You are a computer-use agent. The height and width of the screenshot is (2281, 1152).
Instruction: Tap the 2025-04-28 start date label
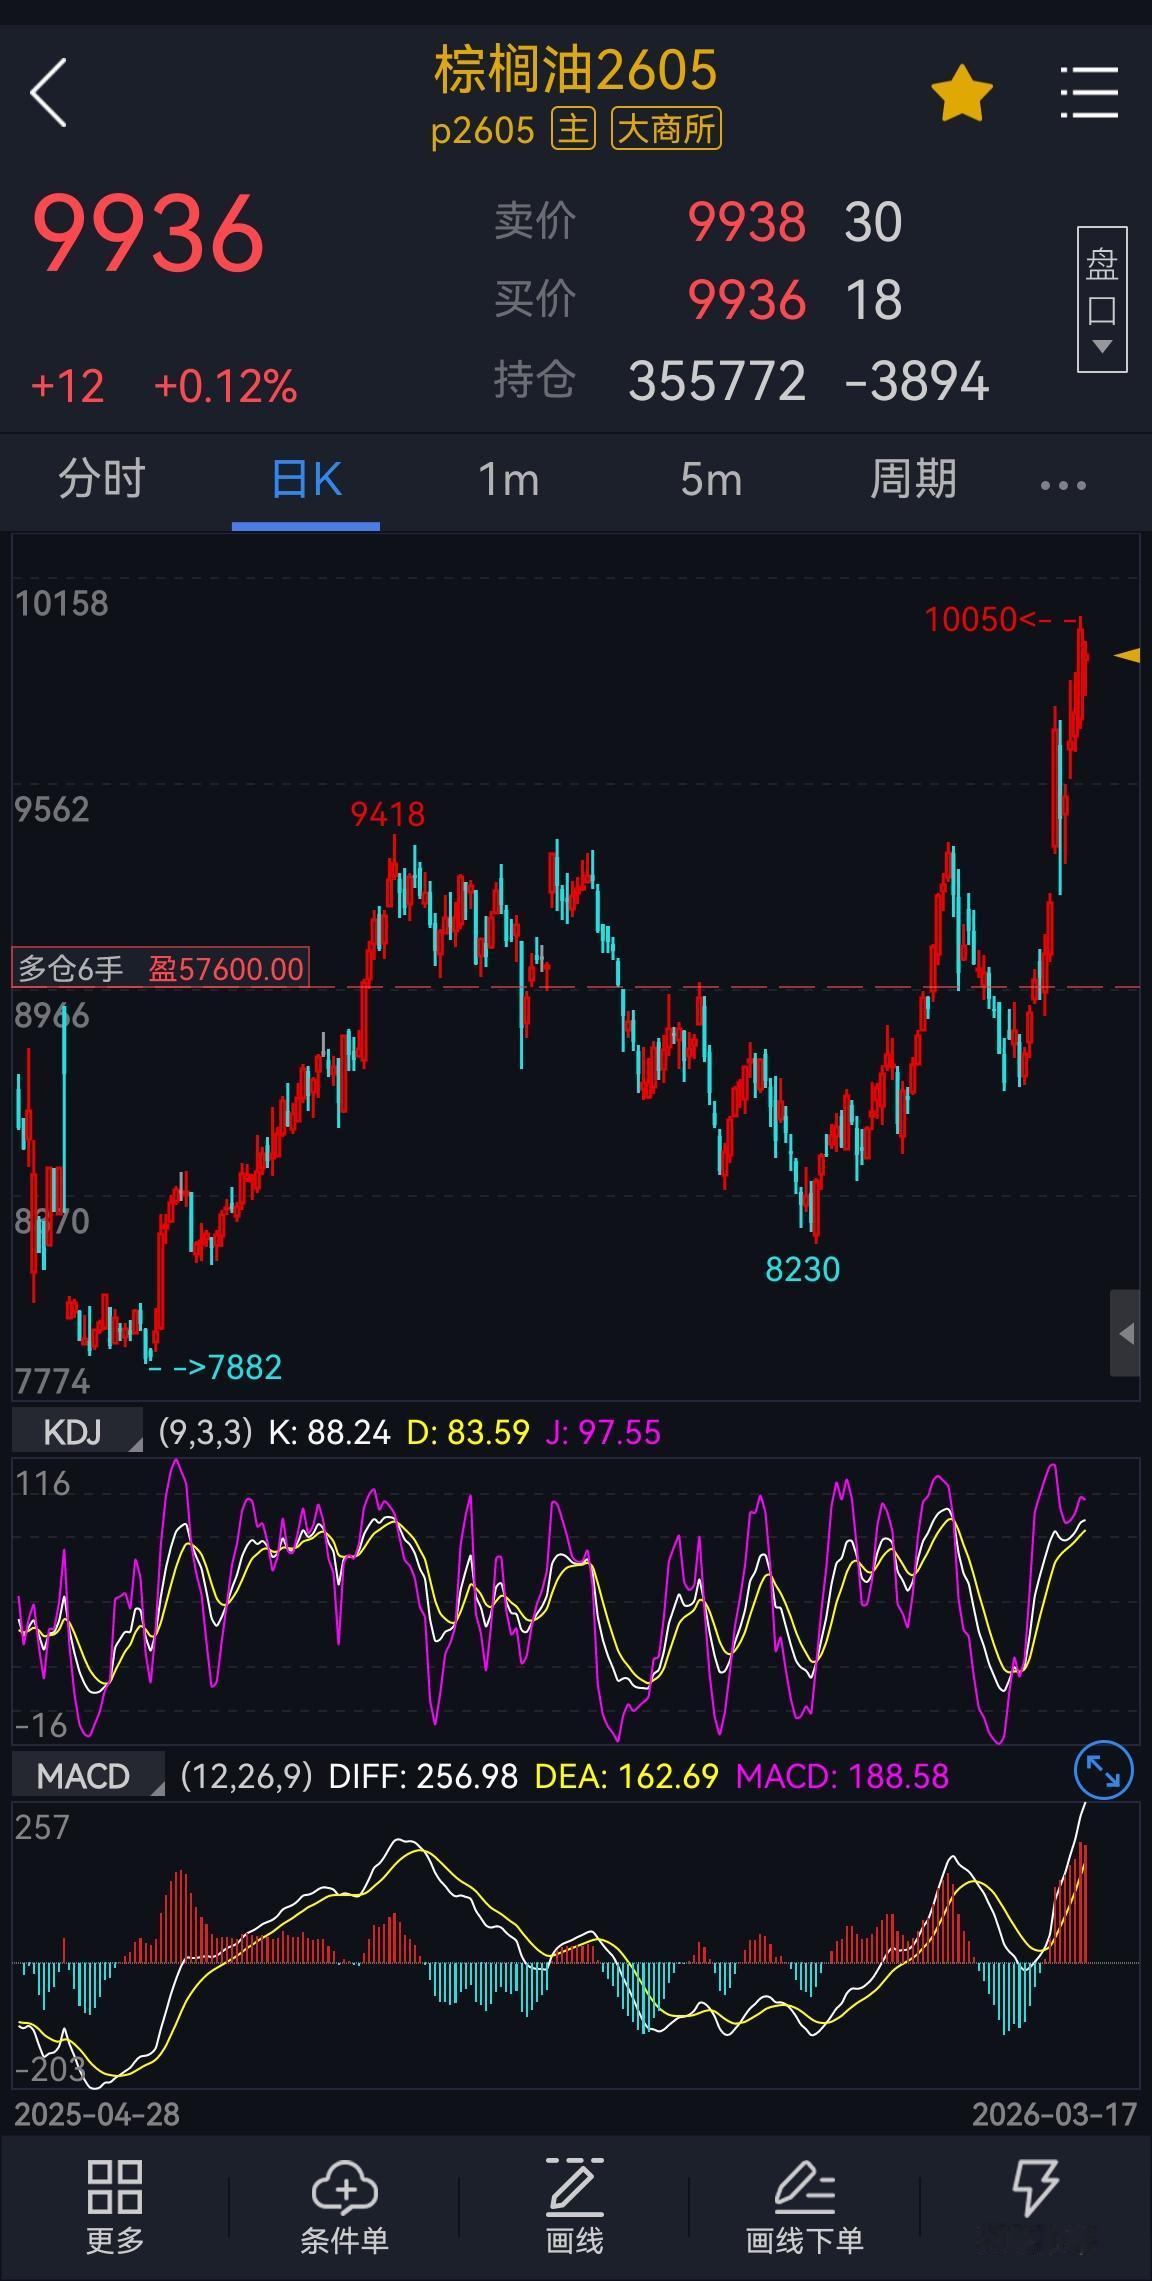click(x=97, y=2114)
